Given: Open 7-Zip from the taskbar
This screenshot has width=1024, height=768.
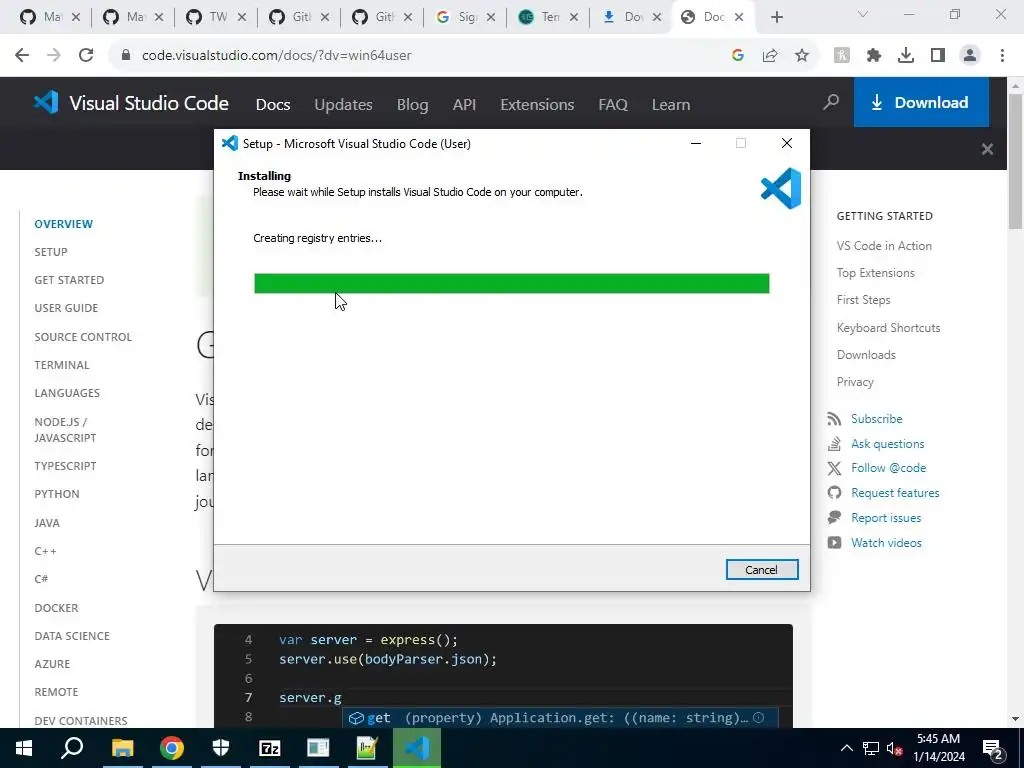Looking at the screenshot, I should 270,748.
